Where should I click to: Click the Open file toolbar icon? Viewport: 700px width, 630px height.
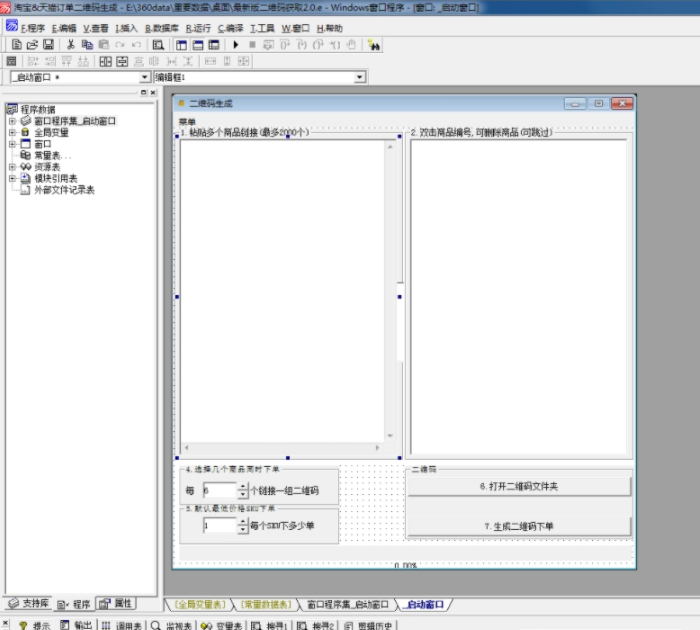click(x=32, y=45)
